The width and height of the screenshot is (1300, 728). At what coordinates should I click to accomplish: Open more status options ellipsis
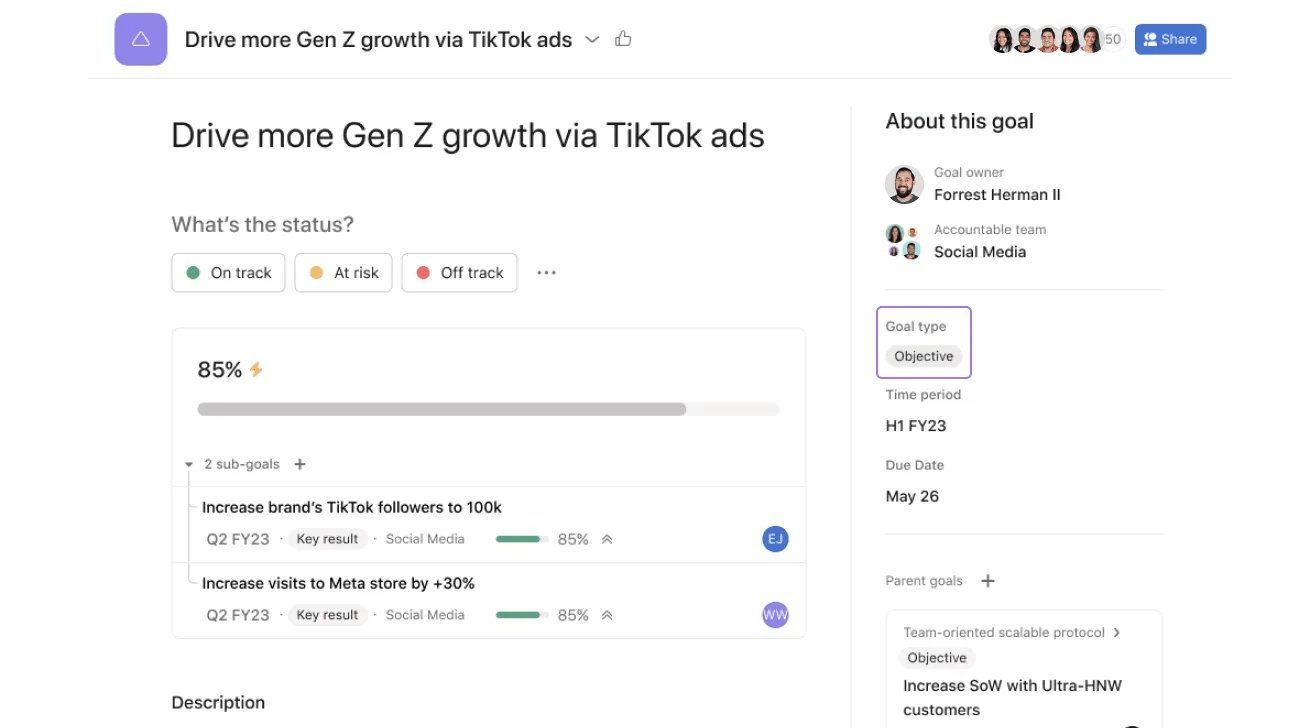tap(546, 273)
